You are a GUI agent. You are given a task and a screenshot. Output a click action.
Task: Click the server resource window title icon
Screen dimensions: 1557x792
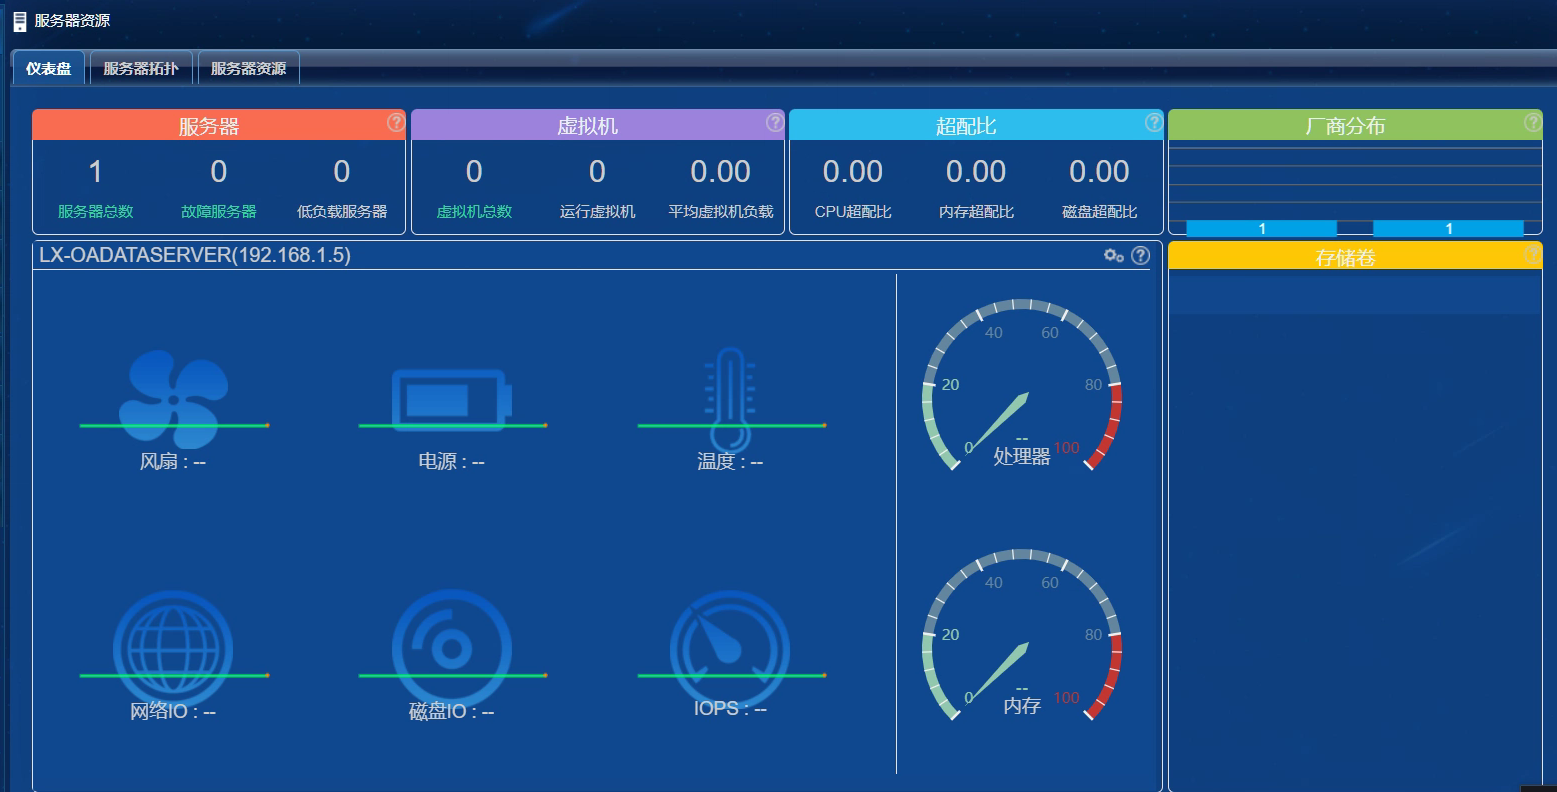19,21
